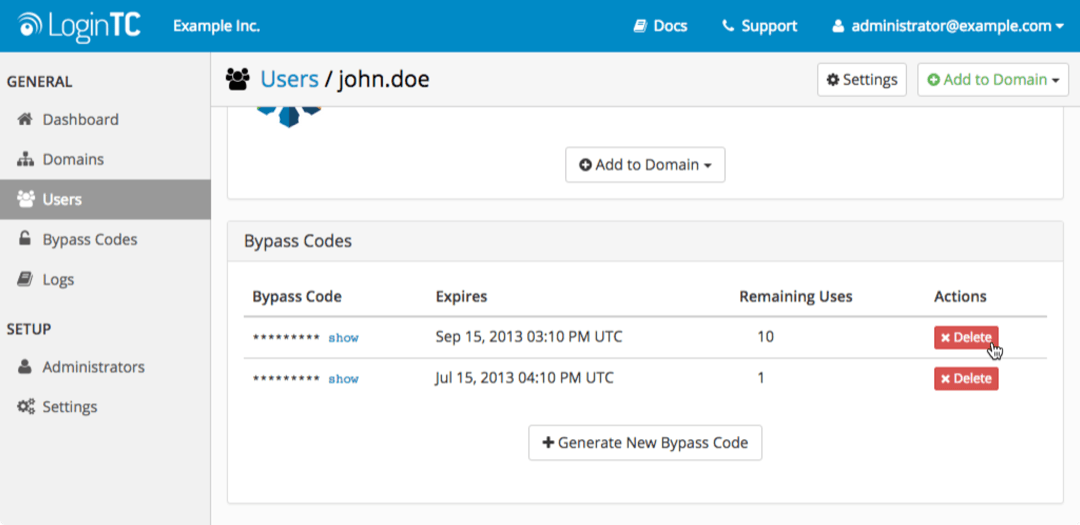Click the Jul 15, 2013 04:10 PM UTC cell

525,378
